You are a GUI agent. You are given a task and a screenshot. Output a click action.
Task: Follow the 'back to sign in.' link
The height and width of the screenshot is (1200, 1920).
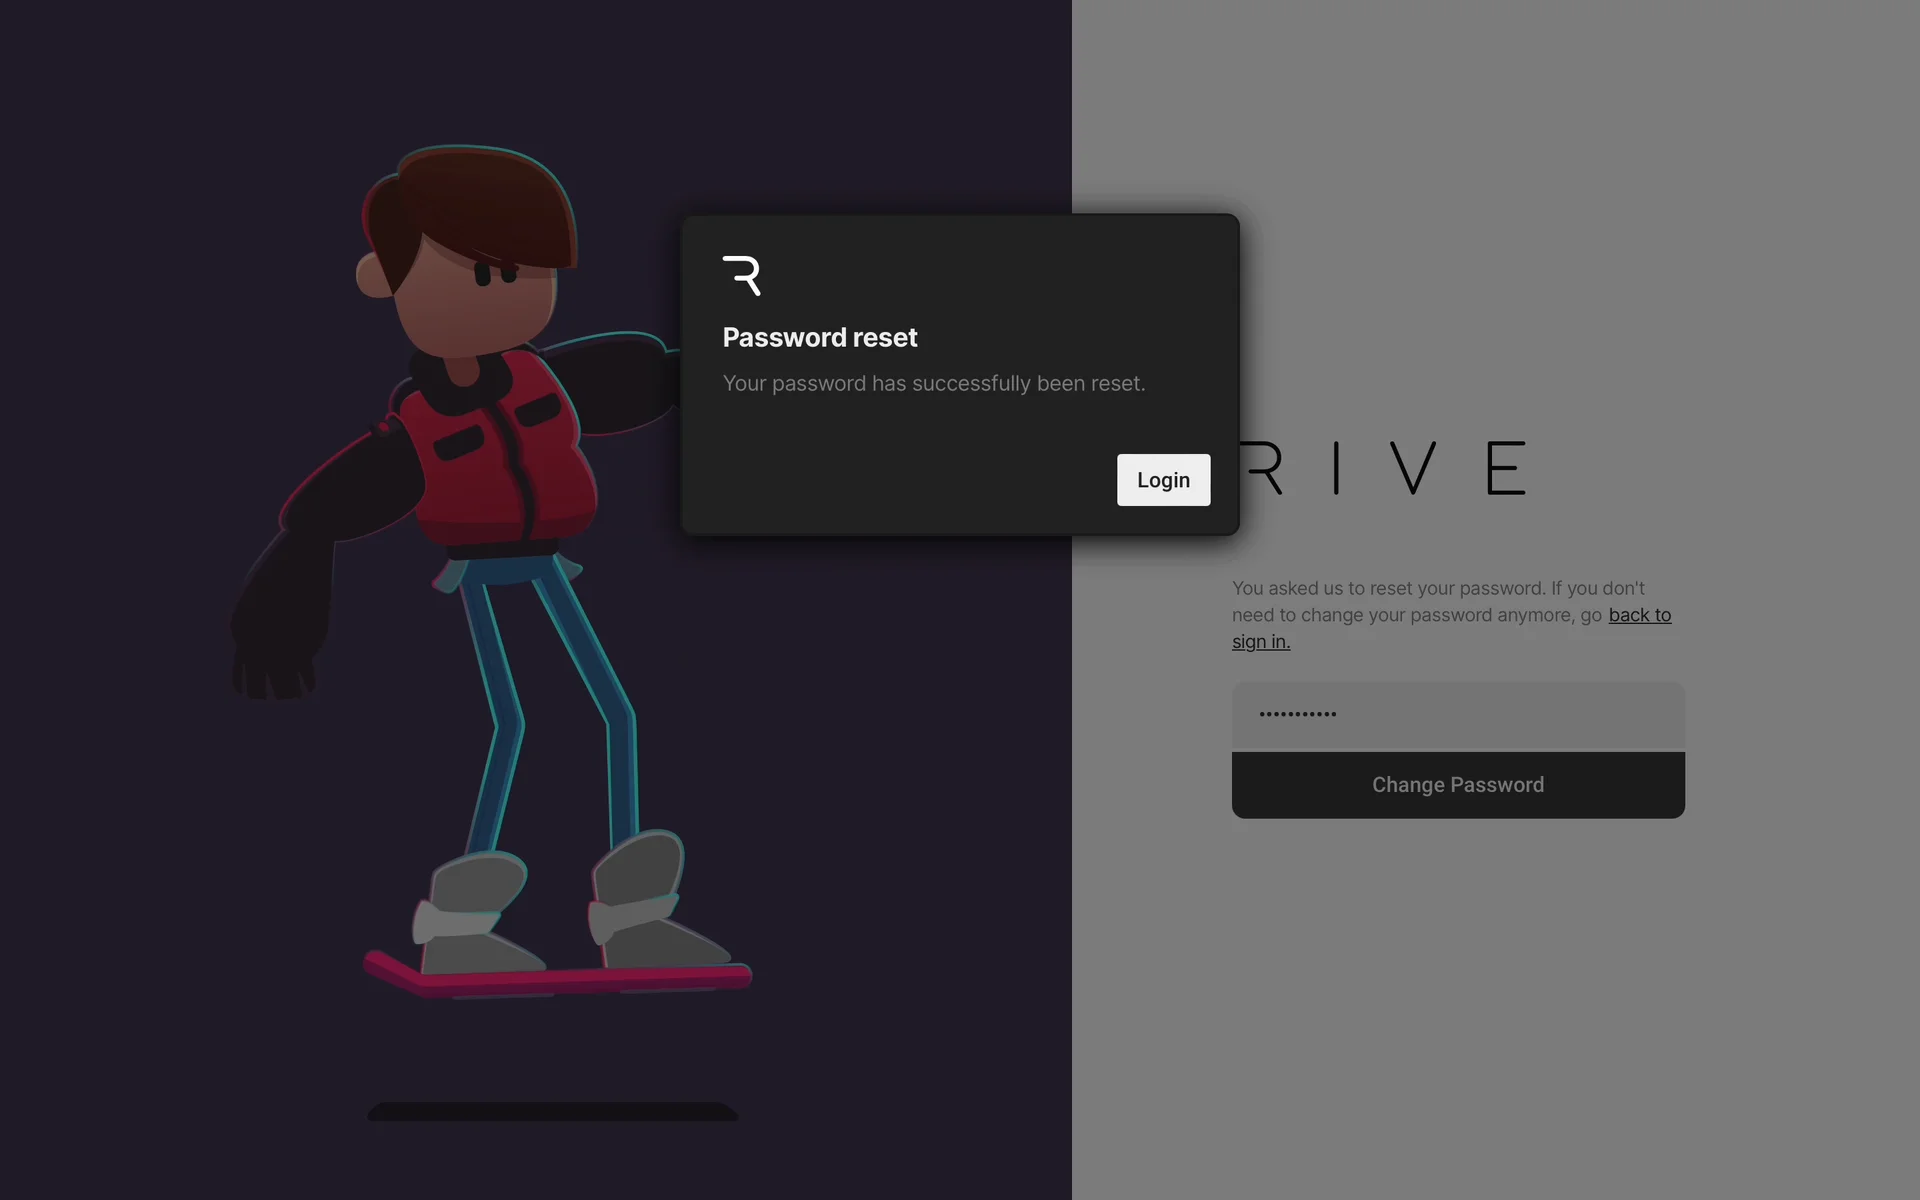coord(1639,615)
